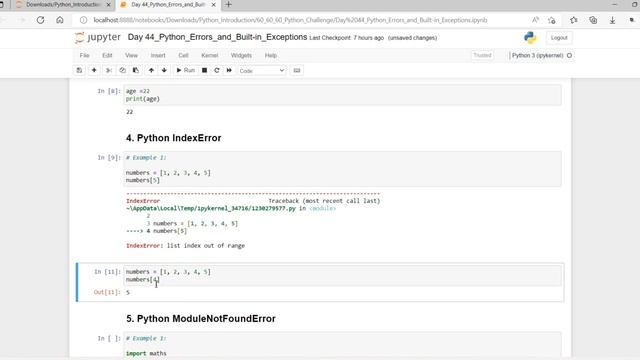Screen dimensions: 640x360
Task: Close the Day 44_Python_Errors tab
Action: click(213, 4)
